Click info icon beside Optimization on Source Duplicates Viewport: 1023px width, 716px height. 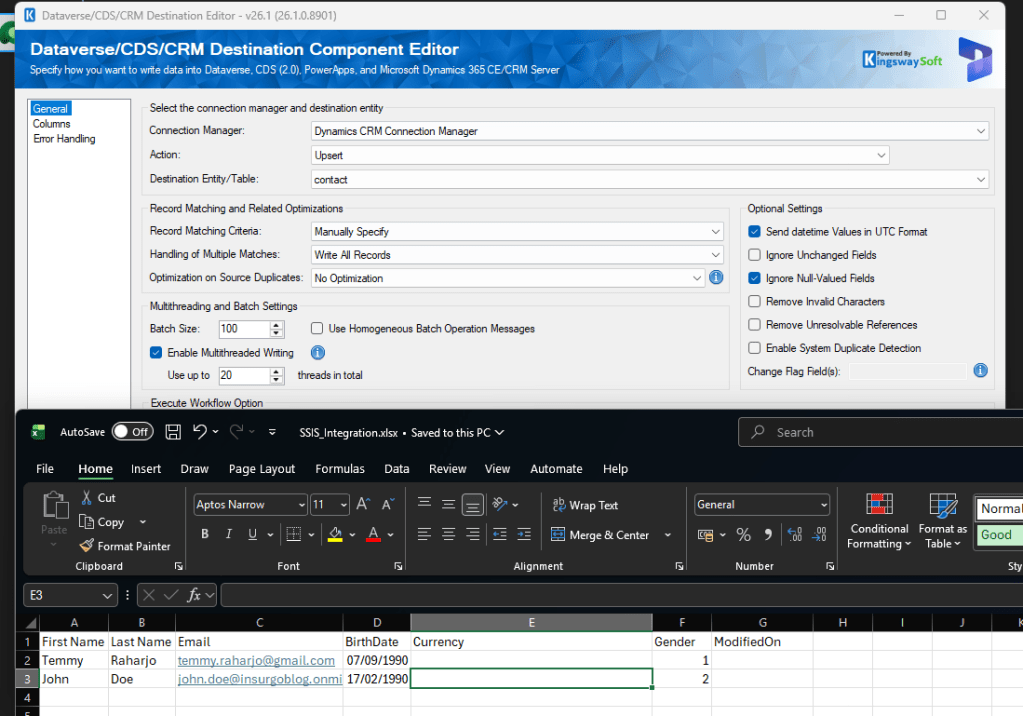pyautogui.click(x=716, y=277)
